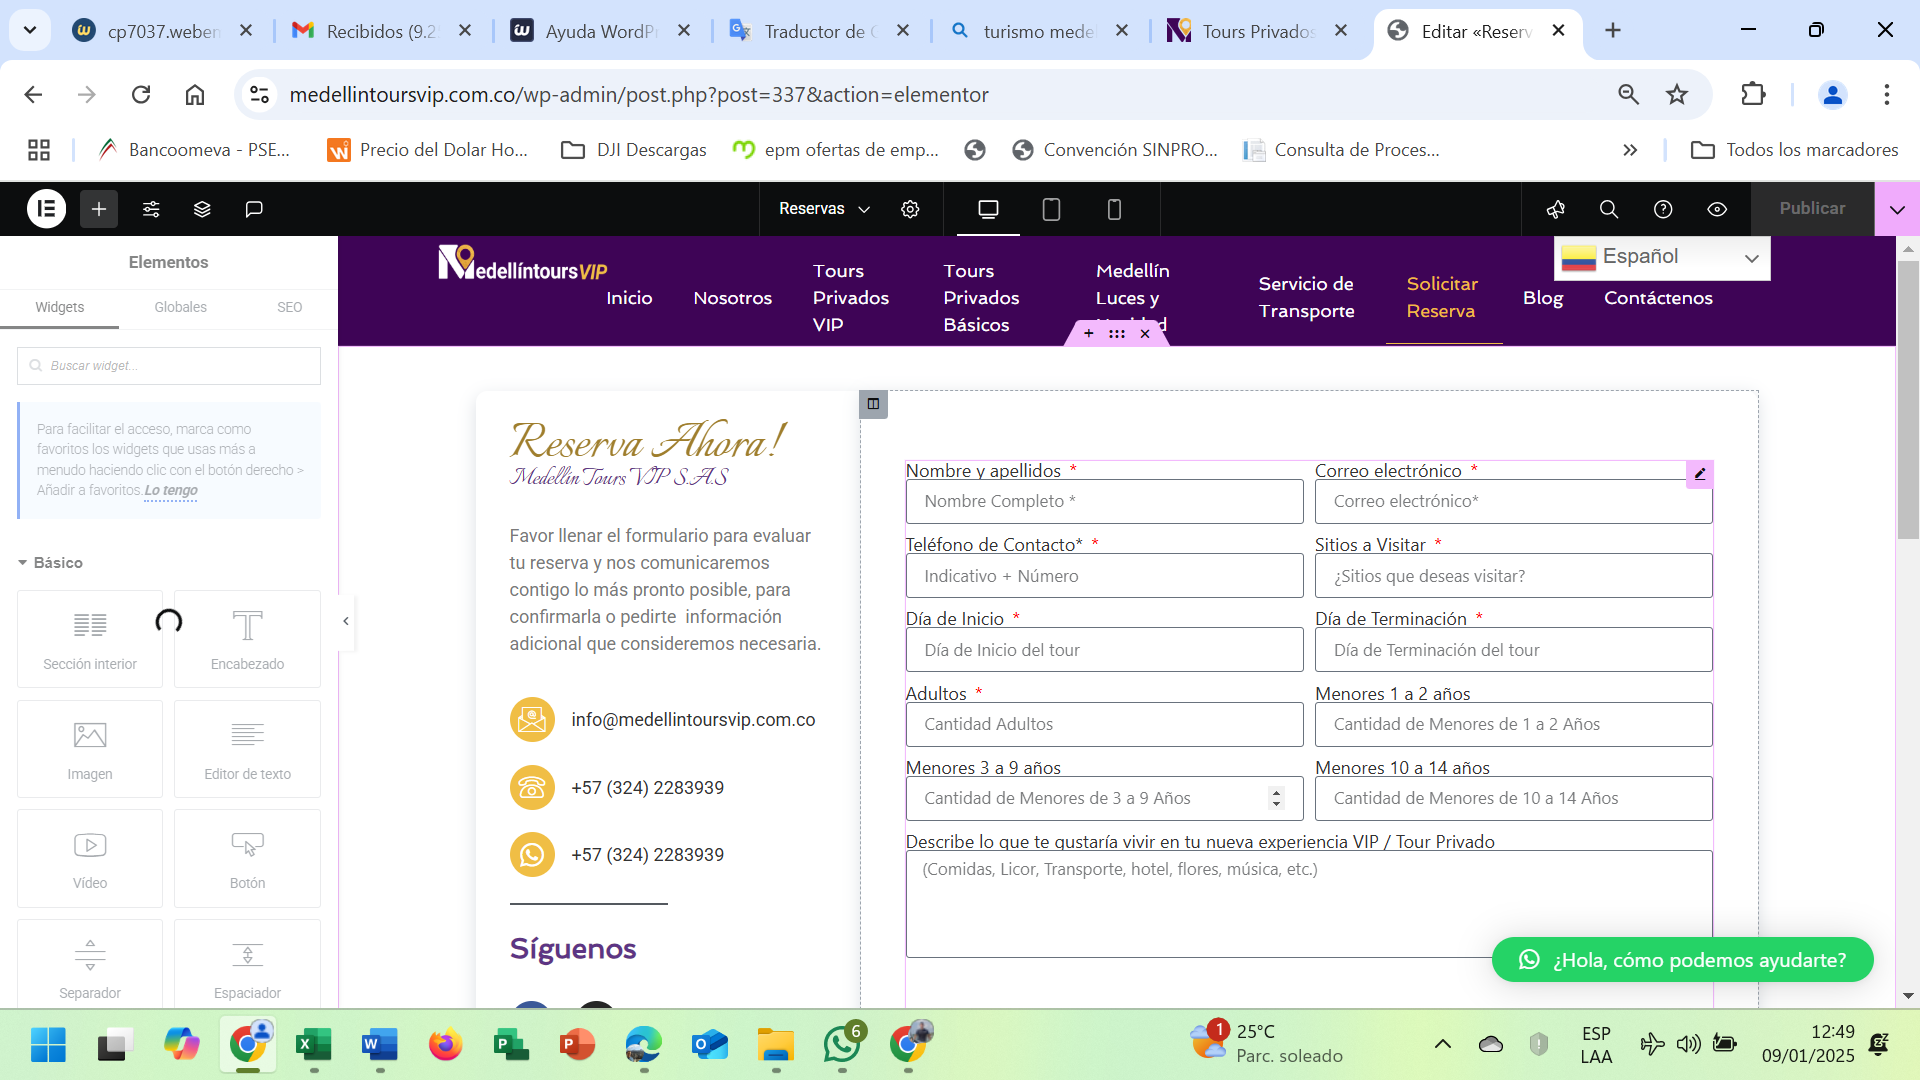Viewport: 1920px width, 1080px height.
Task: Select the Vídeo widget
Action: 90,858
